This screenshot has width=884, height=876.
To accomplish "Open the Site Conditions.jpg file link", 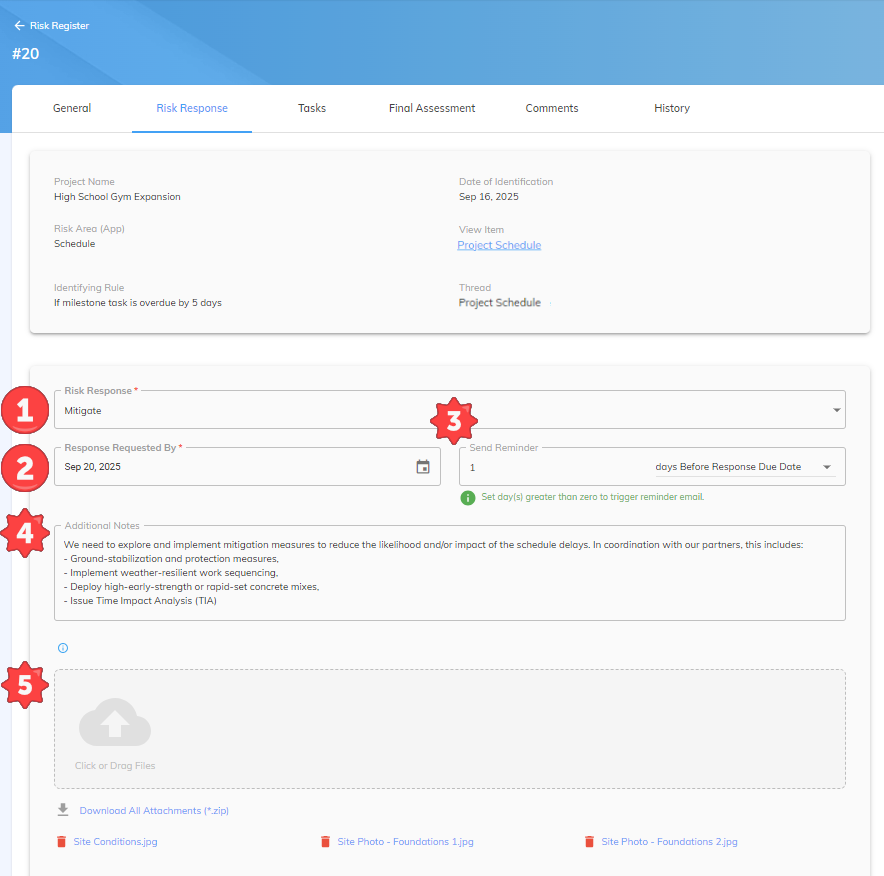I will point(116,842).
